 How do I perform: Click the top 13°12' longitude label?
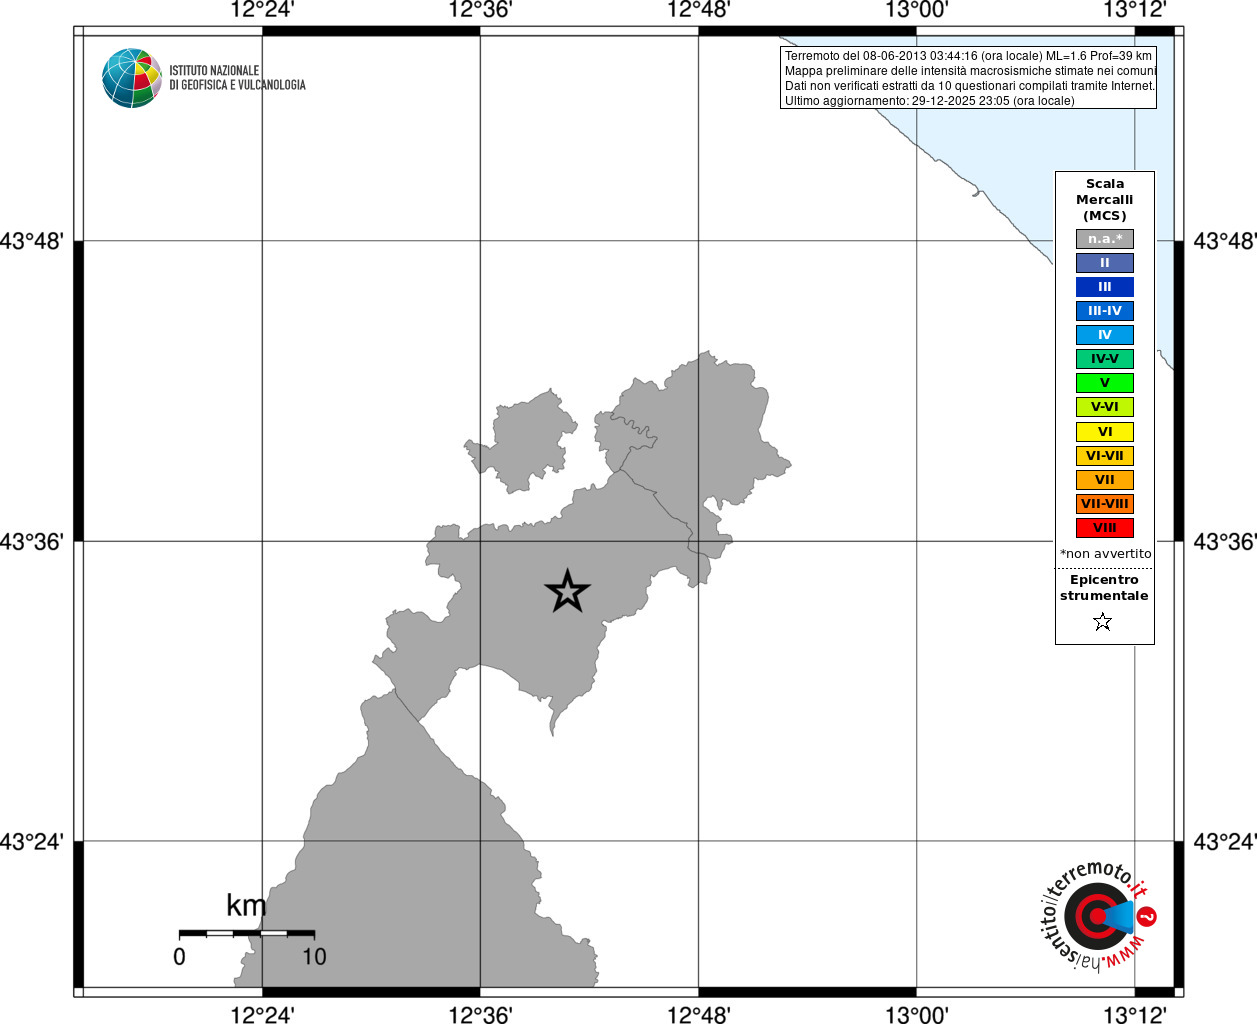[x=1135, y=10]
